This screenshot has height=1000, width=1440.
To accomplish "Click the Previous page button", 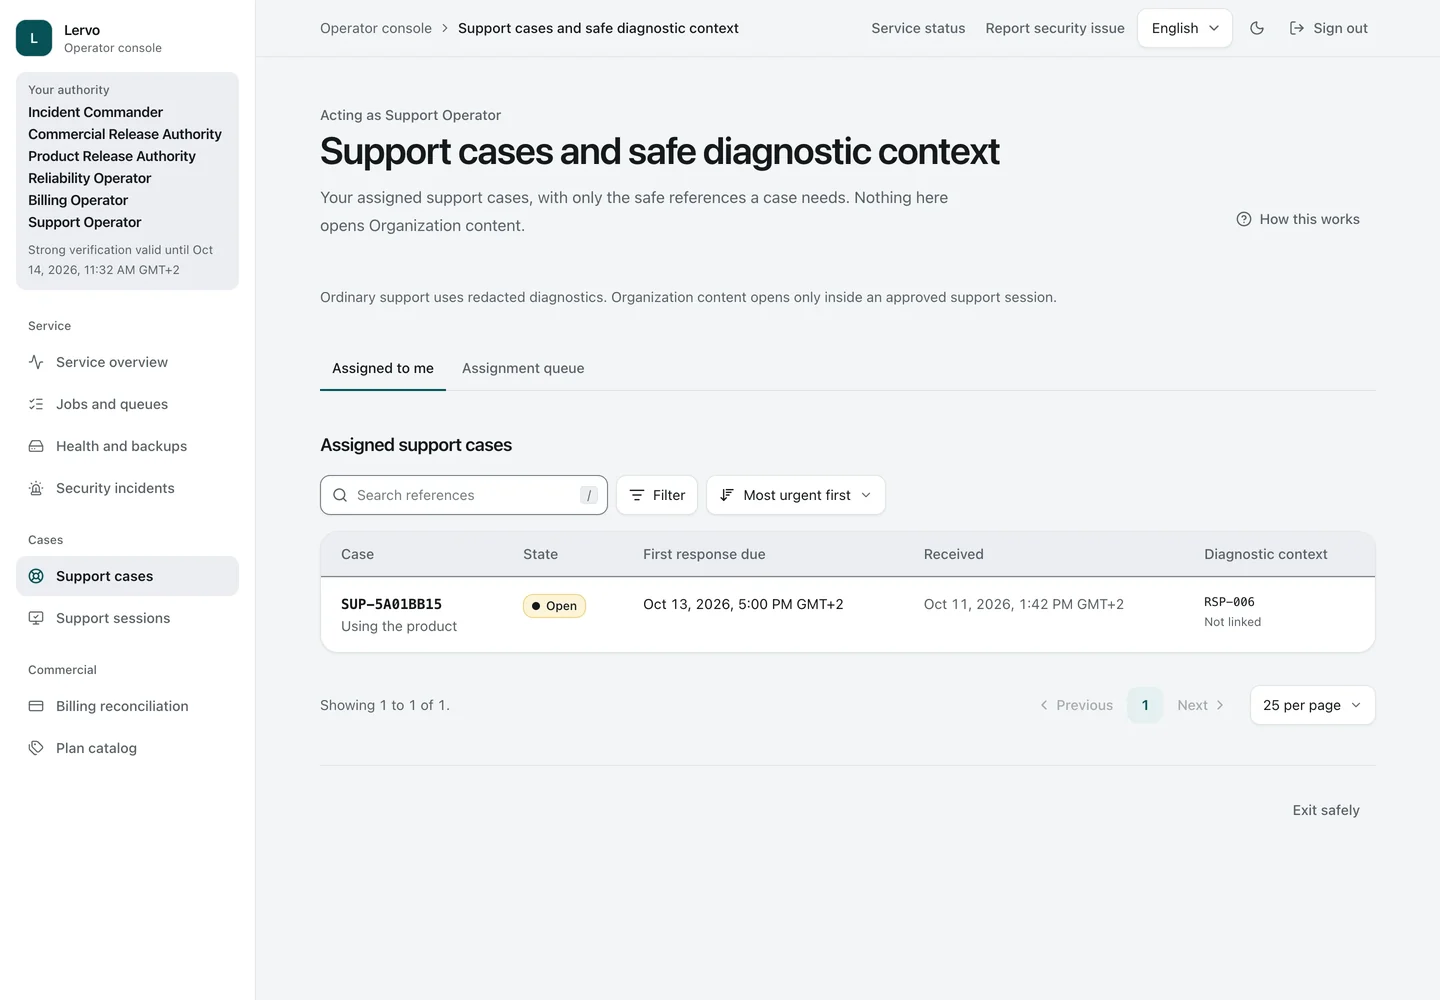I will pos(1076,705).
